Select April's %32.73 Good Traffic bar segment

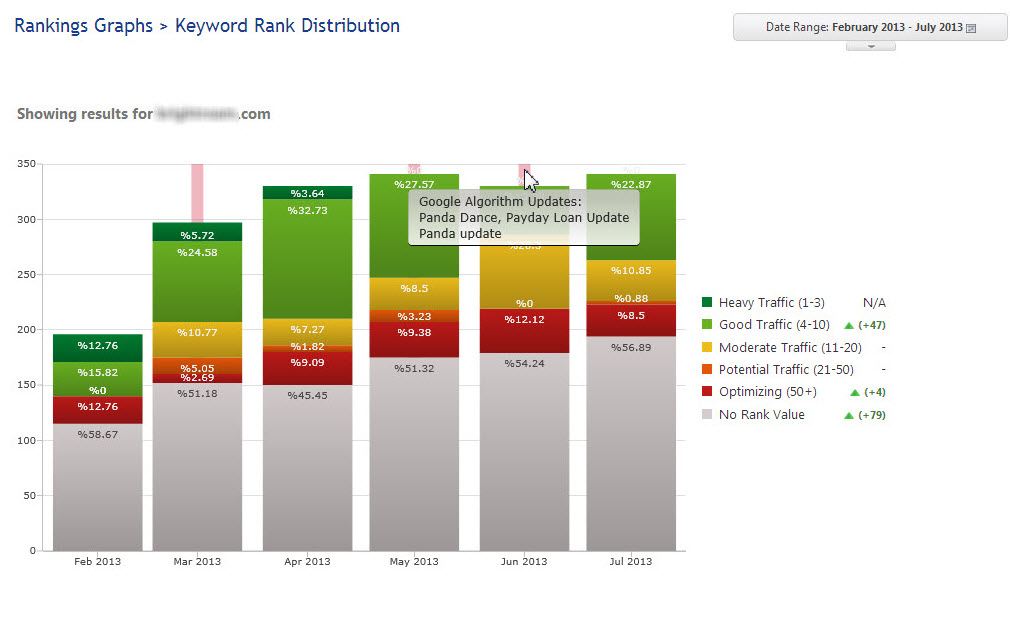tap(307, 260)
